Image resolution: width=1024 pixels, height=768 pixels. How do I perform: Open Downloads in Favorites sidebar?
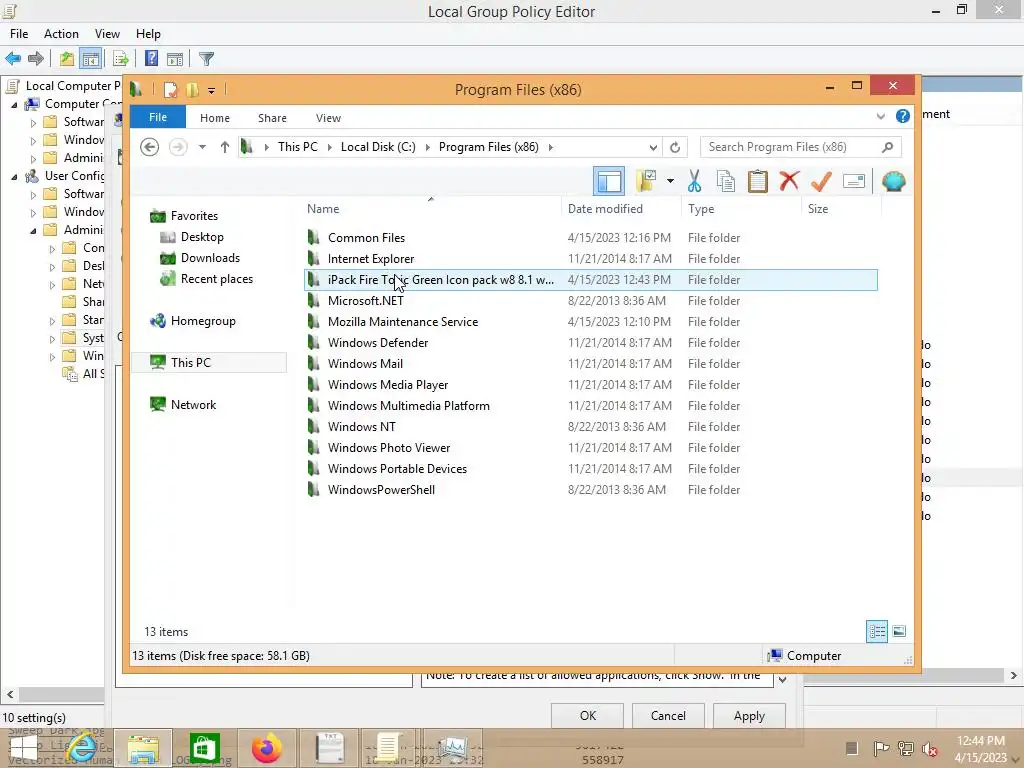[x=210, y=258]
